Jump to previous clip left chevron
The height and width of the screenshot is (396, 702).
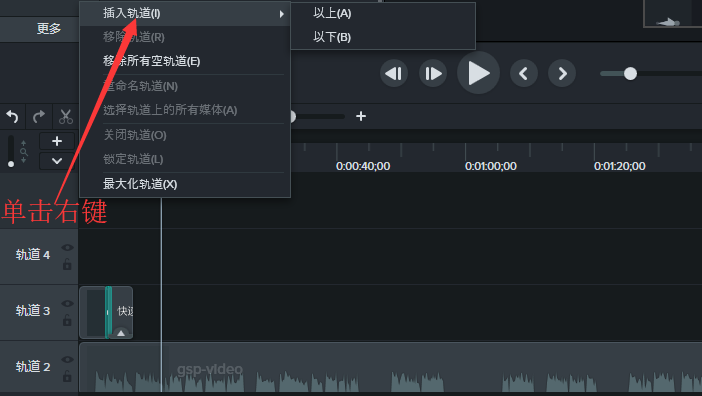click(523, 73)
